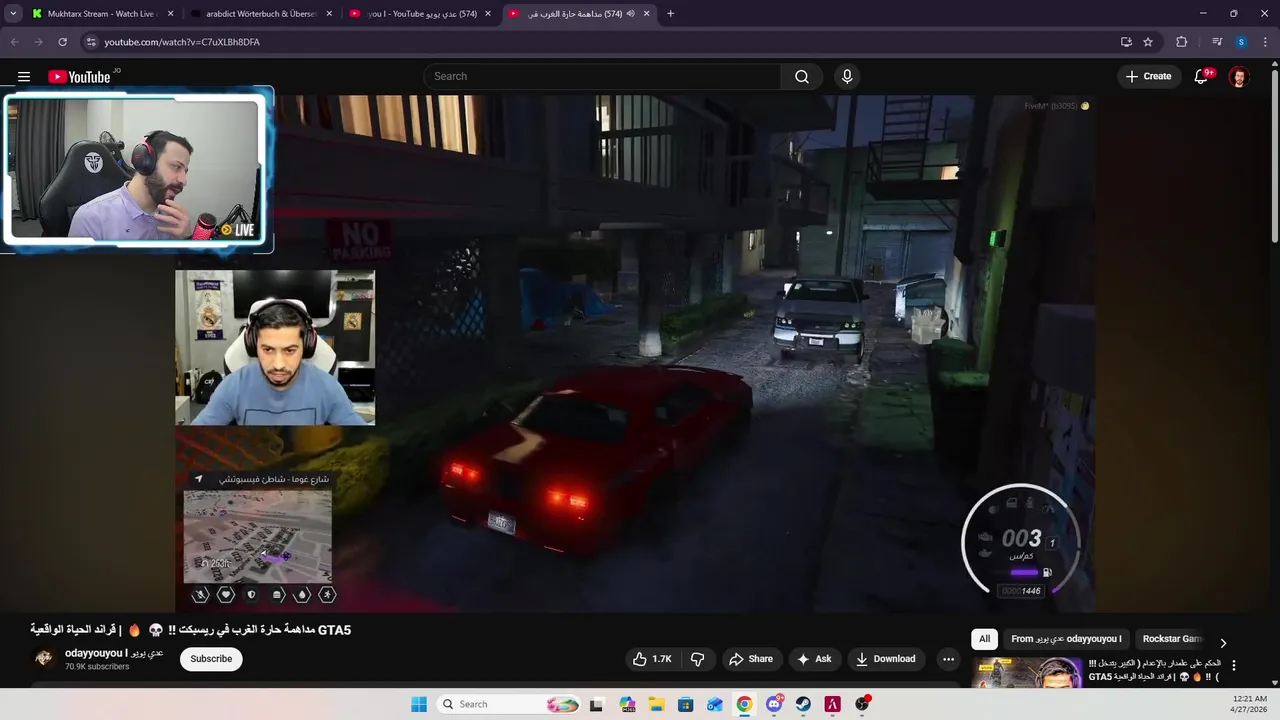Open more actions three-dot menu
1280x720 pixels.
(948, 659)
